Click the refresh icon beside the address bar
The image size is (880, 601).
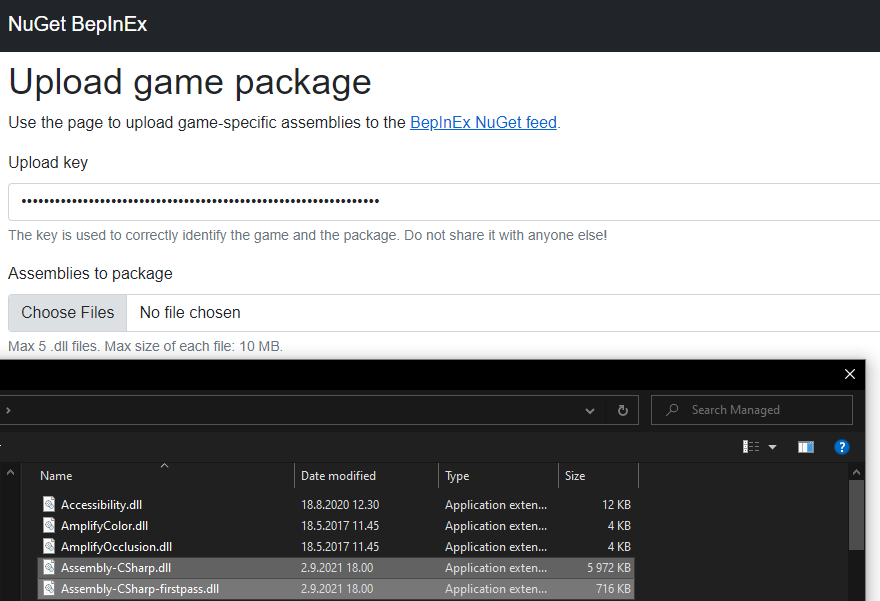click(622, 410)
